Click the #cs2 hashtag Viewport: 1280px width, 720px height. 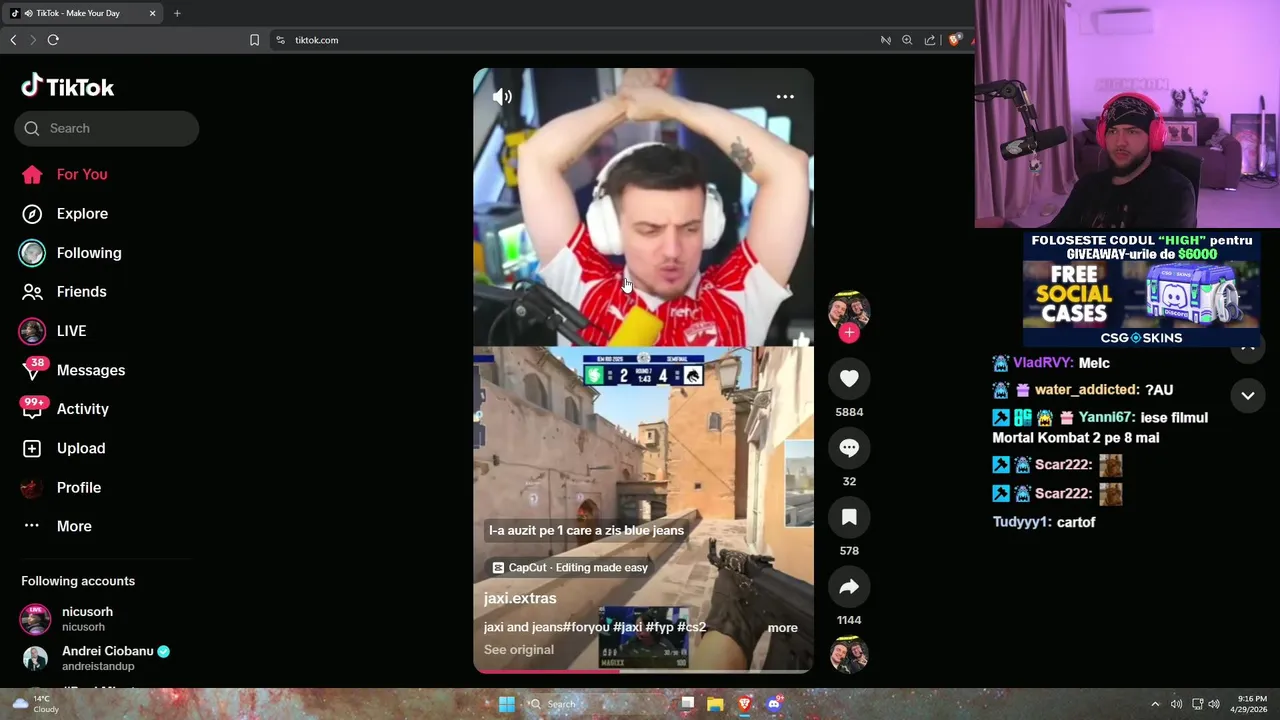point(692,627)
